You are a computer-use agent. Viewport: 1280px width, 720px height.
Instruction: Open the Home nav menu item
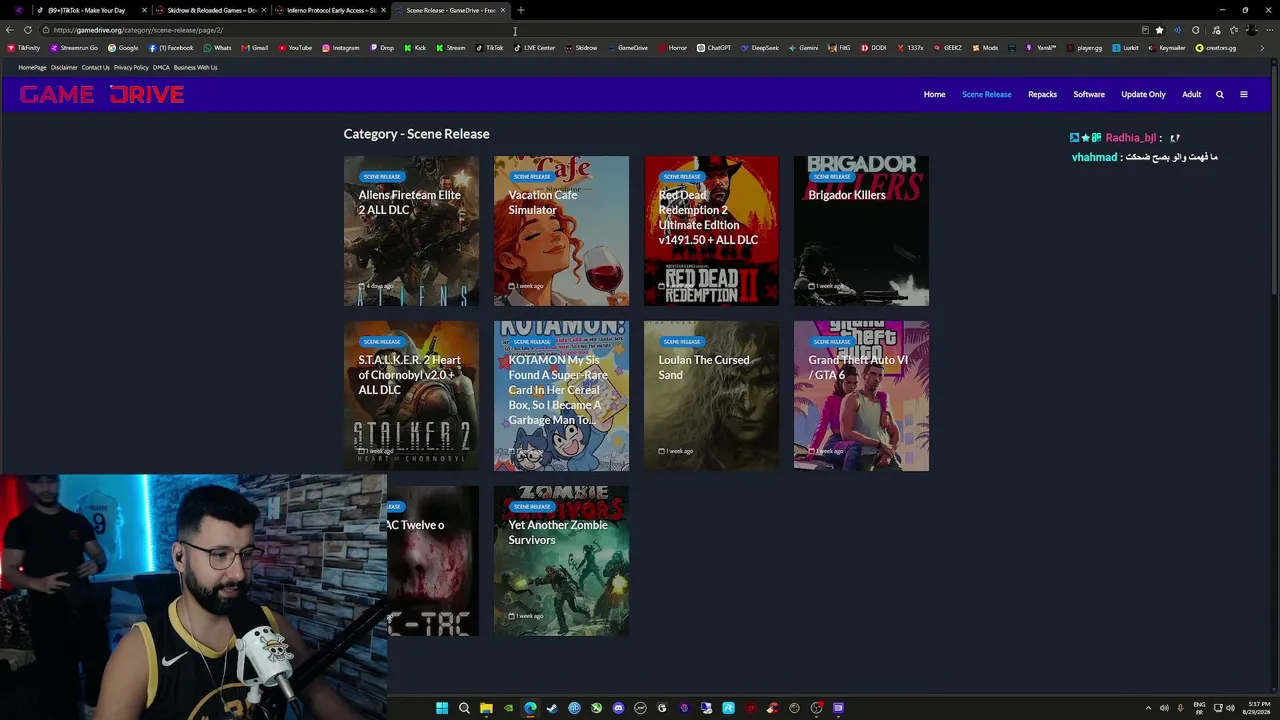[934, 94]
